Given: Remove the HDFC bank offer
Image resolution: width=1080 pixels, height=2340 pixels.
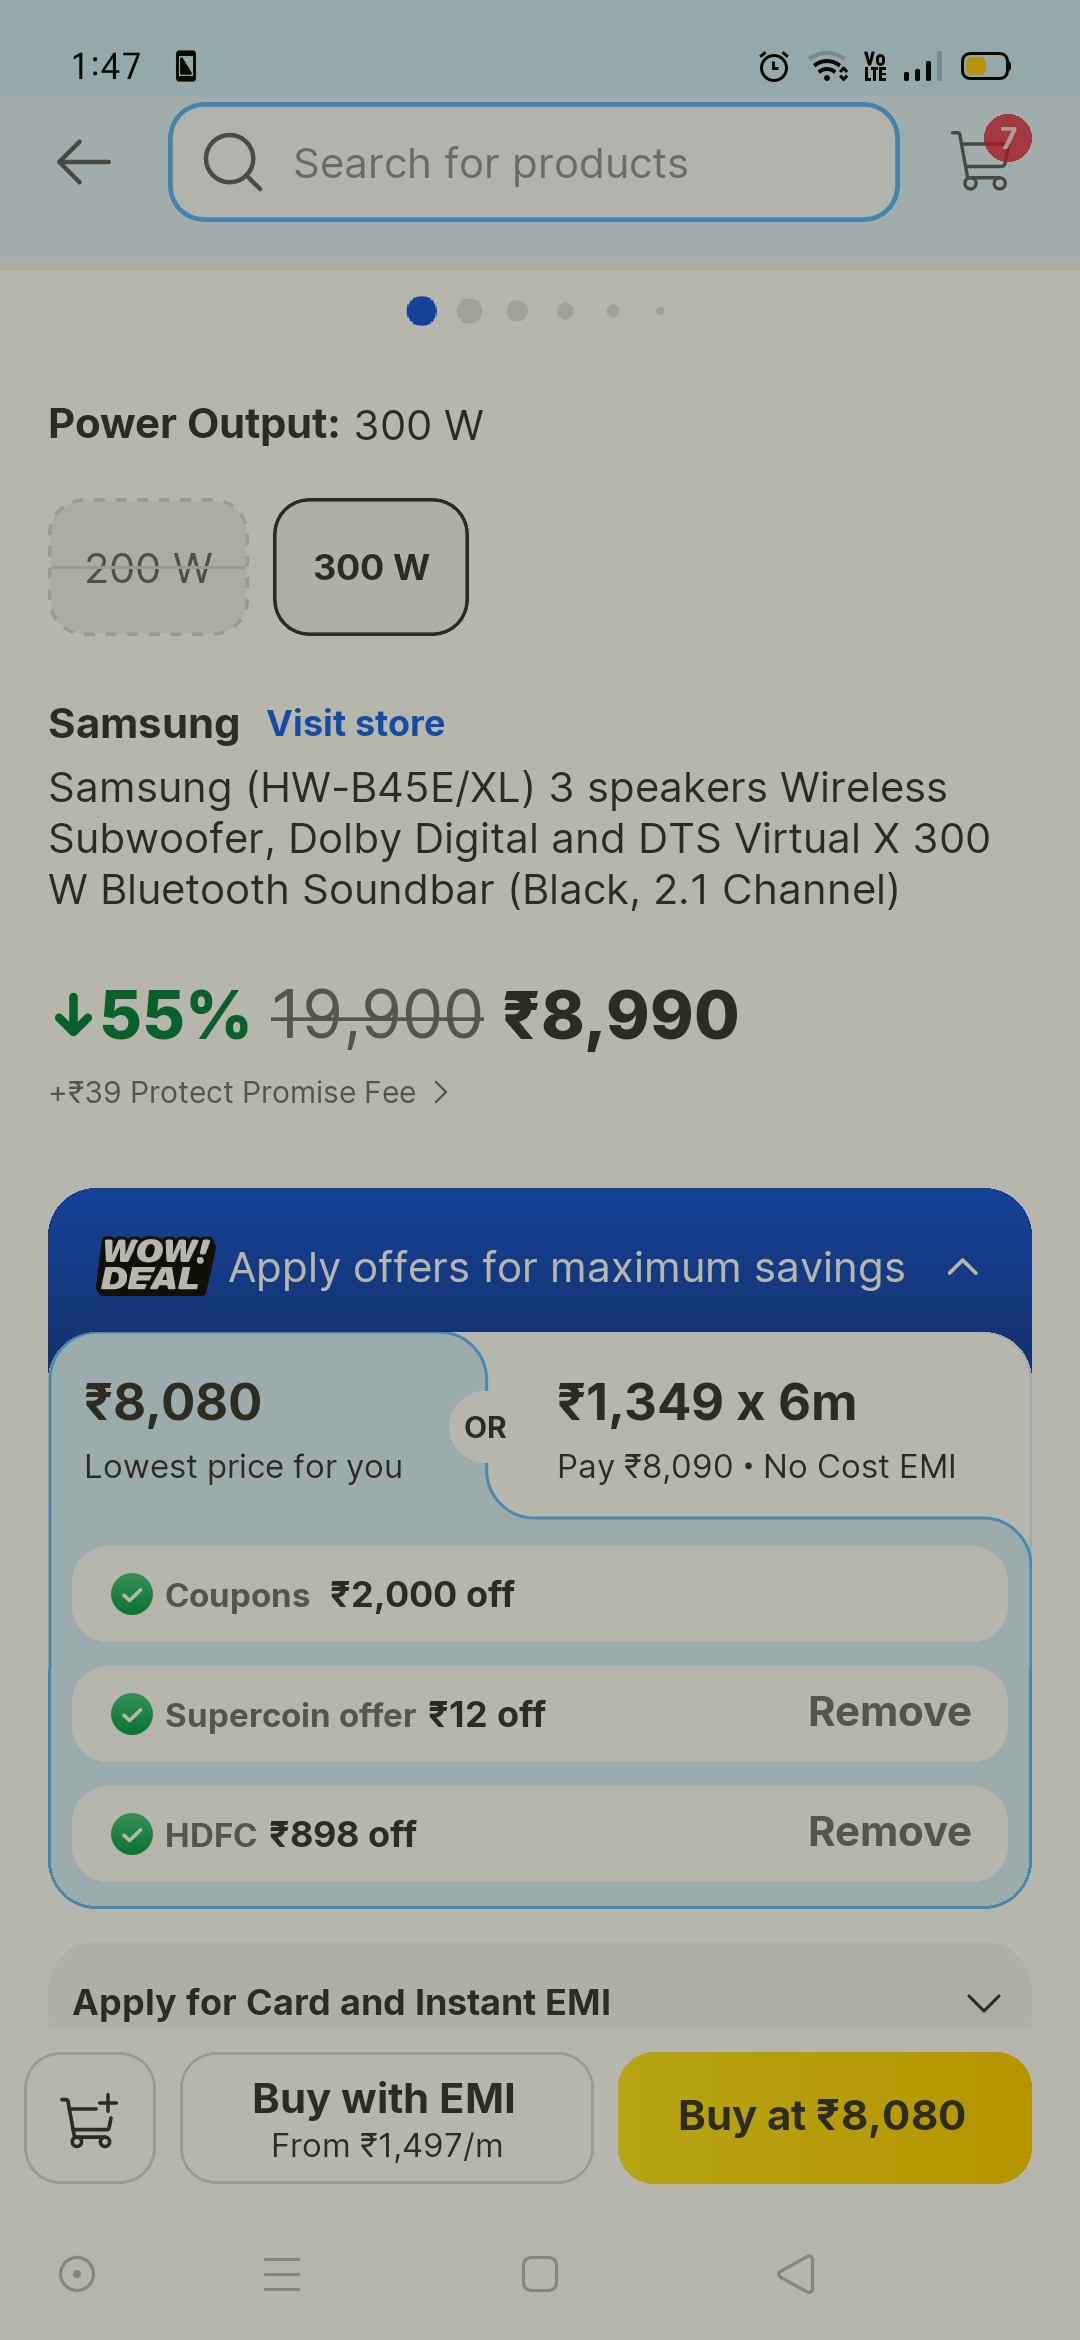Looking at the screenshot, I should coord(889,1832).
